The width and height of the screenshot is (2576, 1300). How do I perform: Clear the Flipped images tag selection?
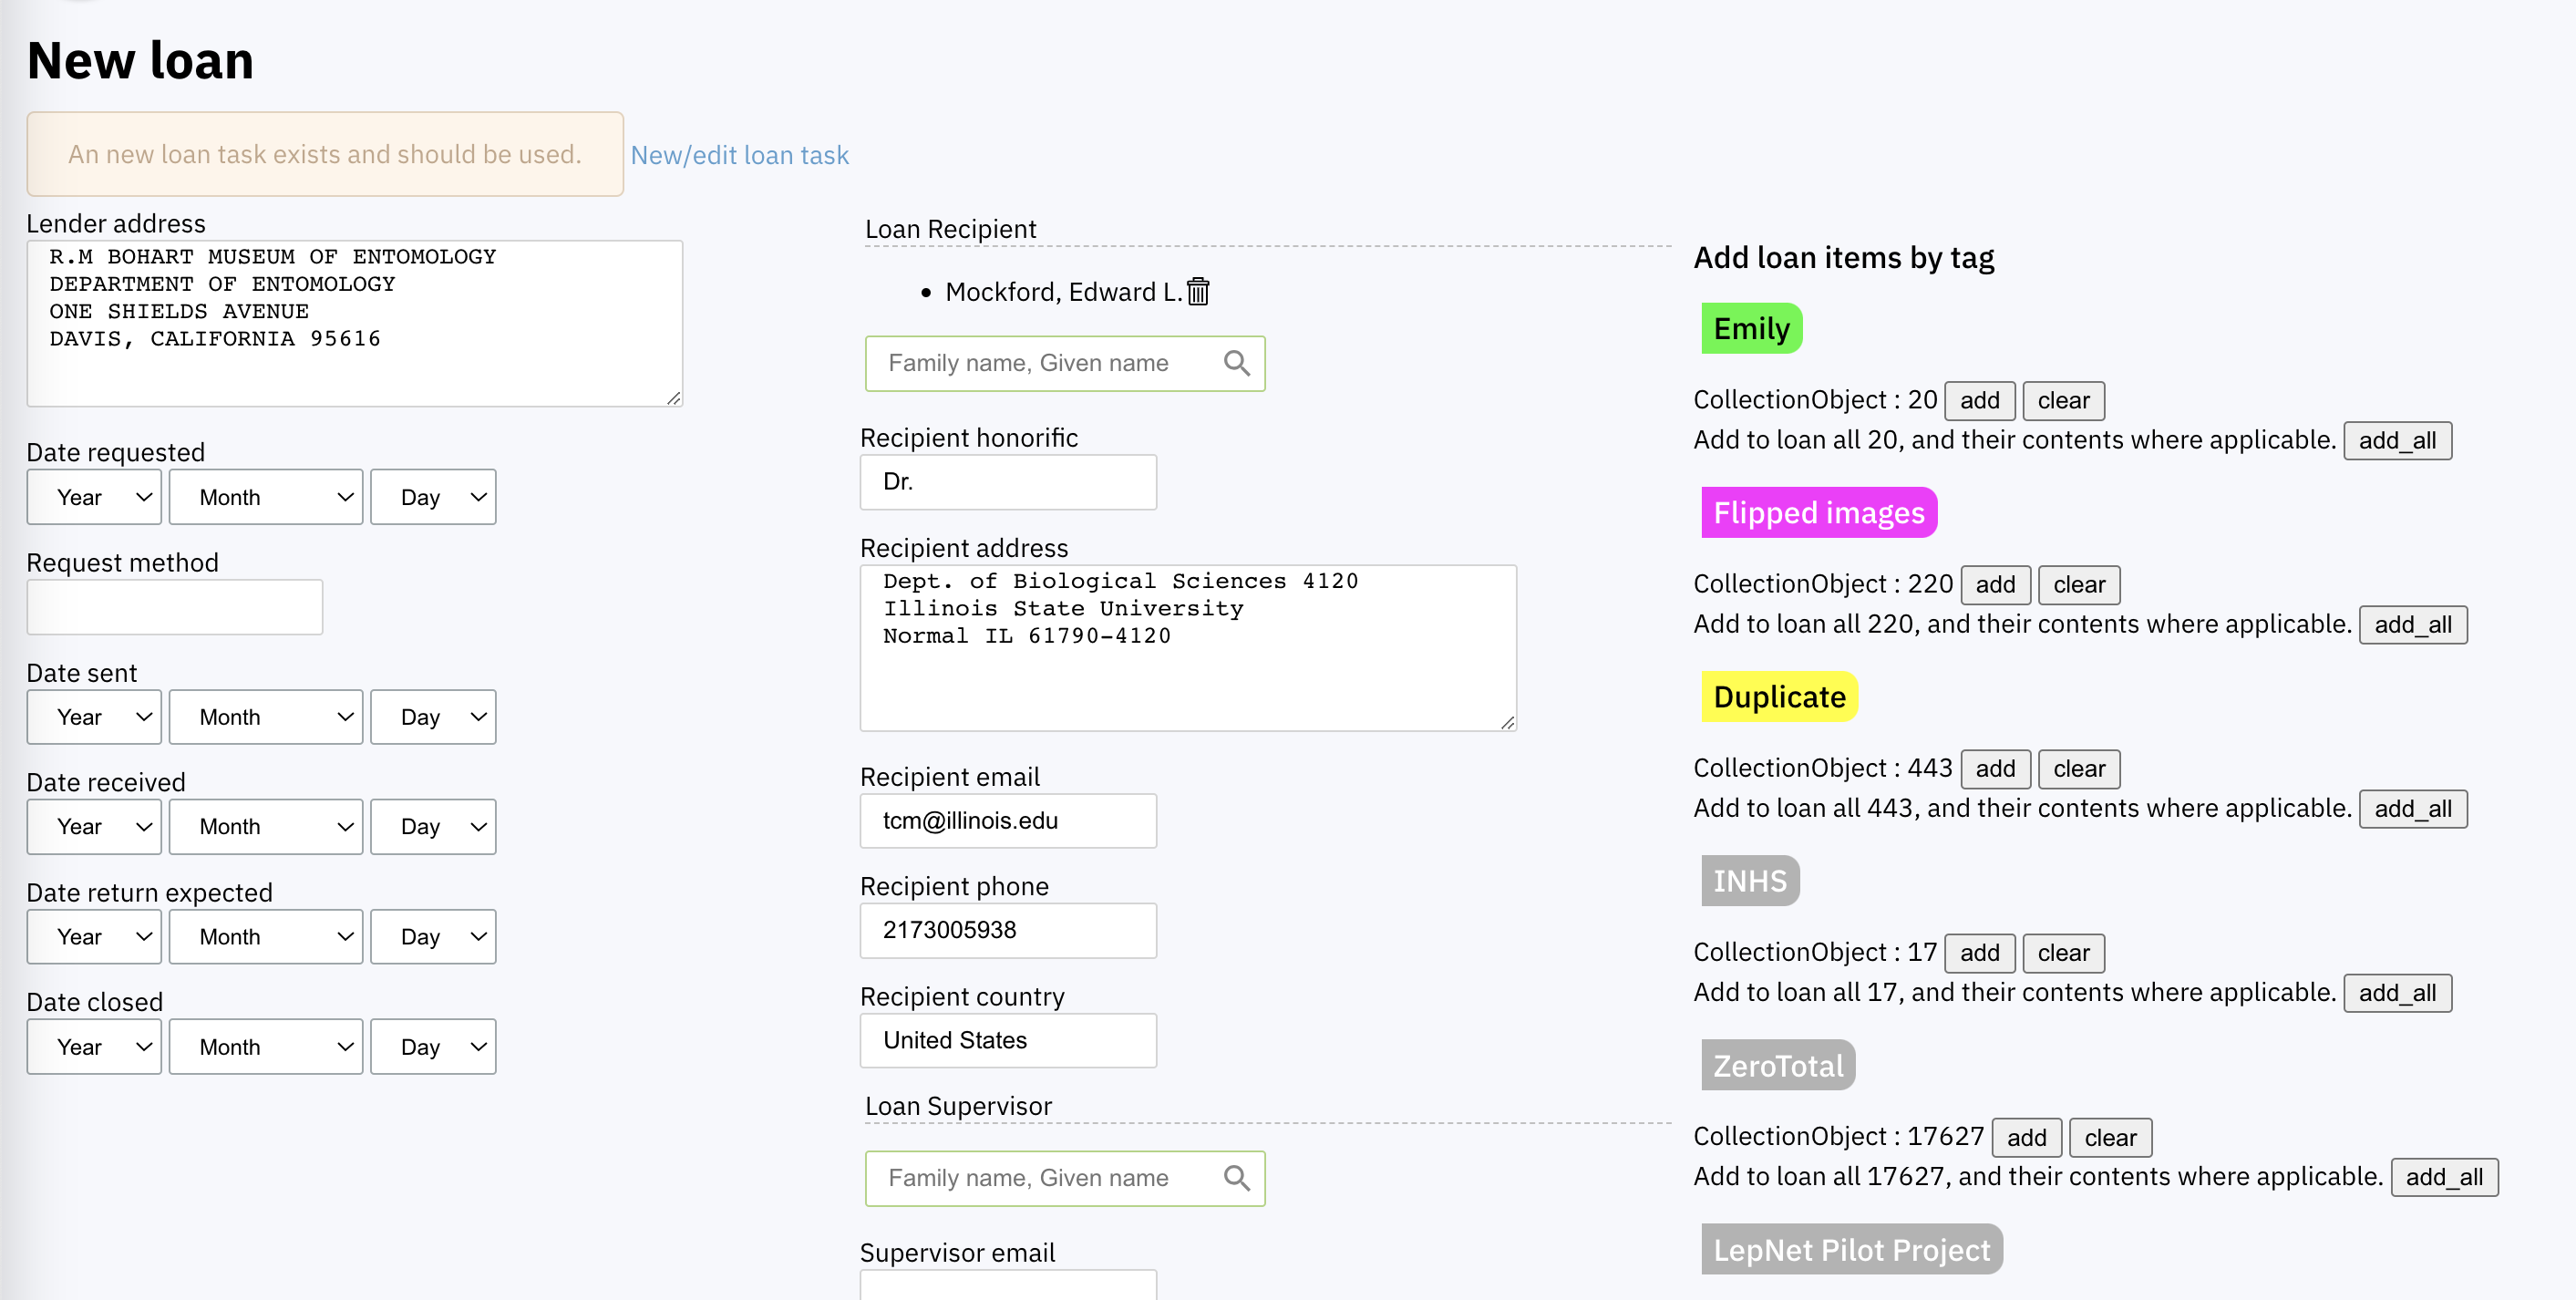coord(2078,585)
